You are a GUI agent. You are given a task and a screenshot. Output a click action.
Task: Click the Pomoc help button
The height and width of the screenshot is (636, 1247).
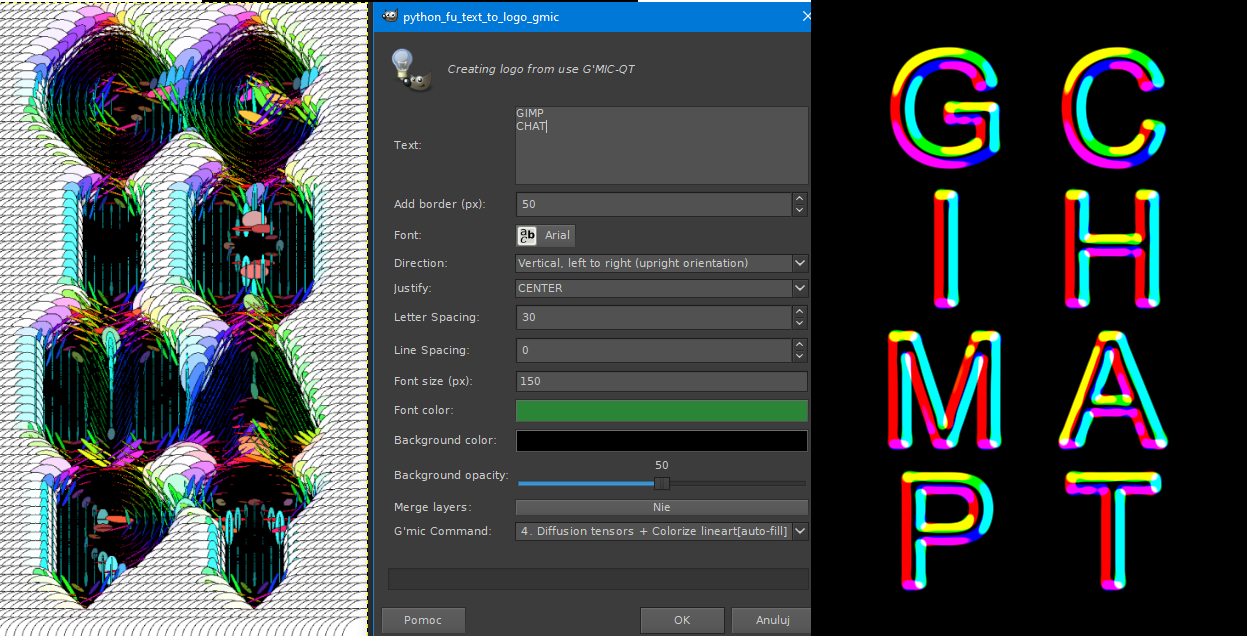point(423,620)
